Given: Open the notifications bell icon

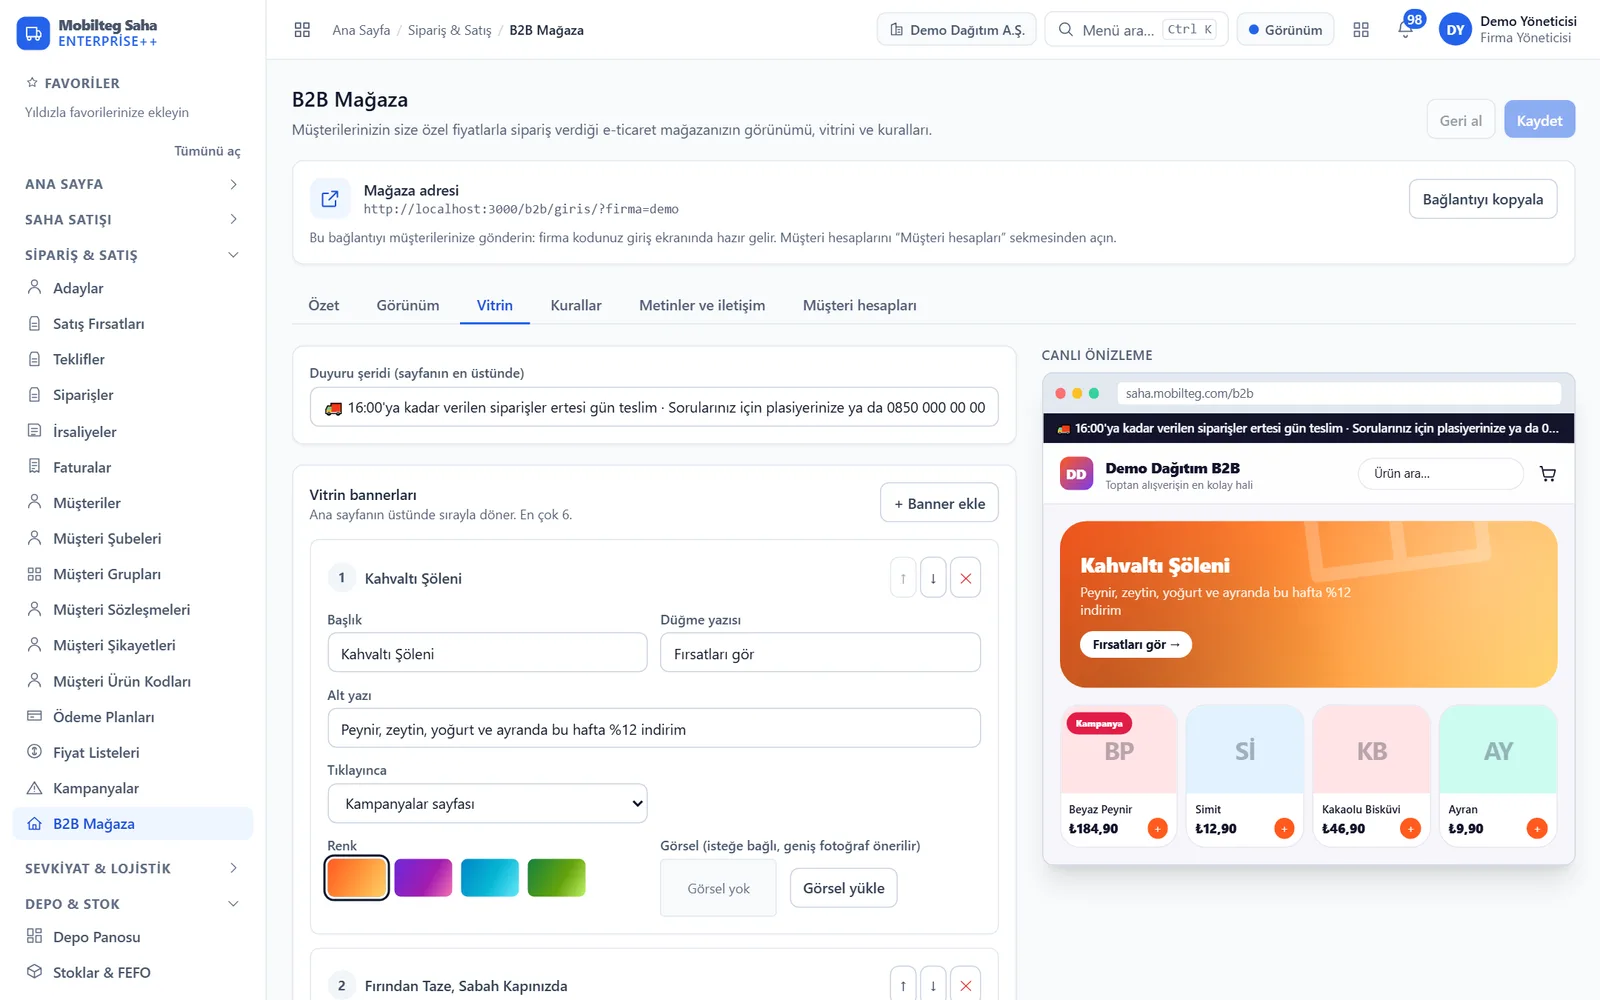Looking at the screenshot, I should pyautogui.click(x=1405, y=30).
